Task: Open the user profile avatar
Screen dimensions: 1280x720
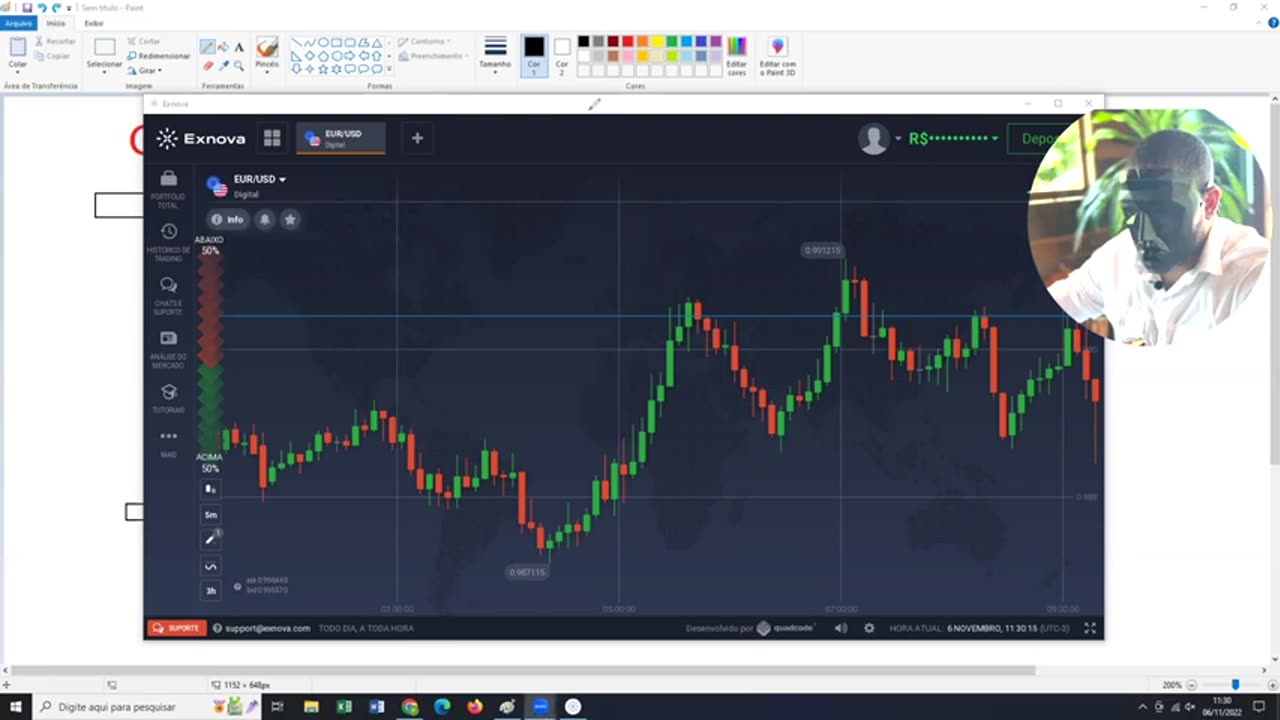Action: 874,139
